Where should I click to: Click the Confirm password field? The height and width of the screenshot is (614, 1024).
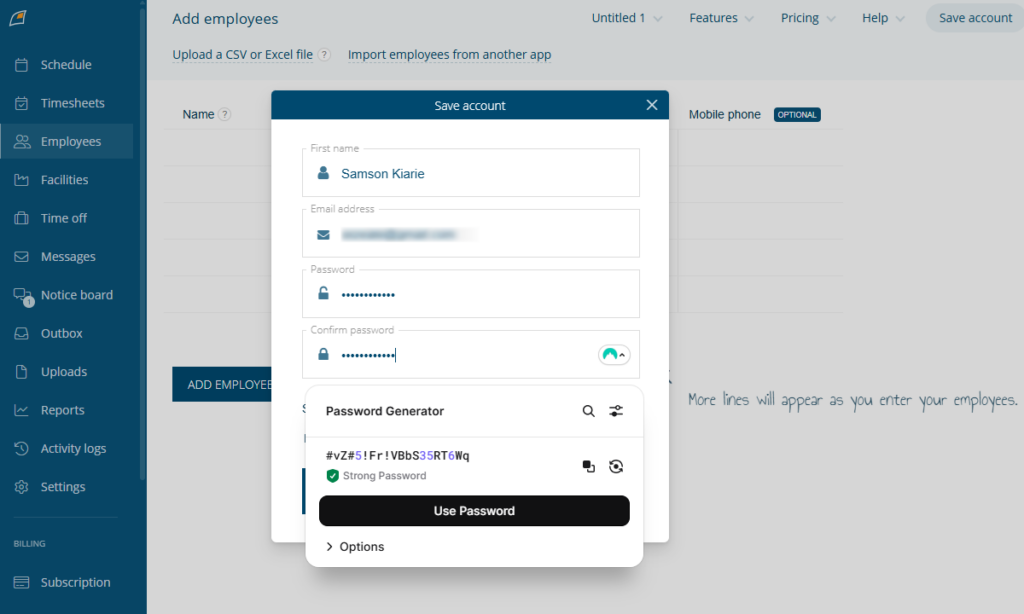point(471,355)
